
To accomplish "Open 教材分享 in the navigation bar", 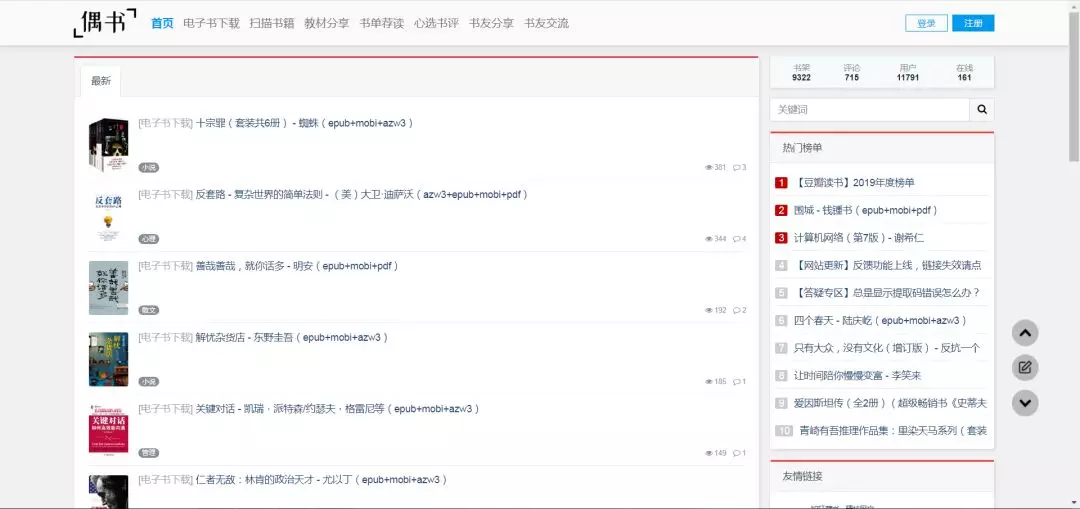I will (x=326, y=23).
